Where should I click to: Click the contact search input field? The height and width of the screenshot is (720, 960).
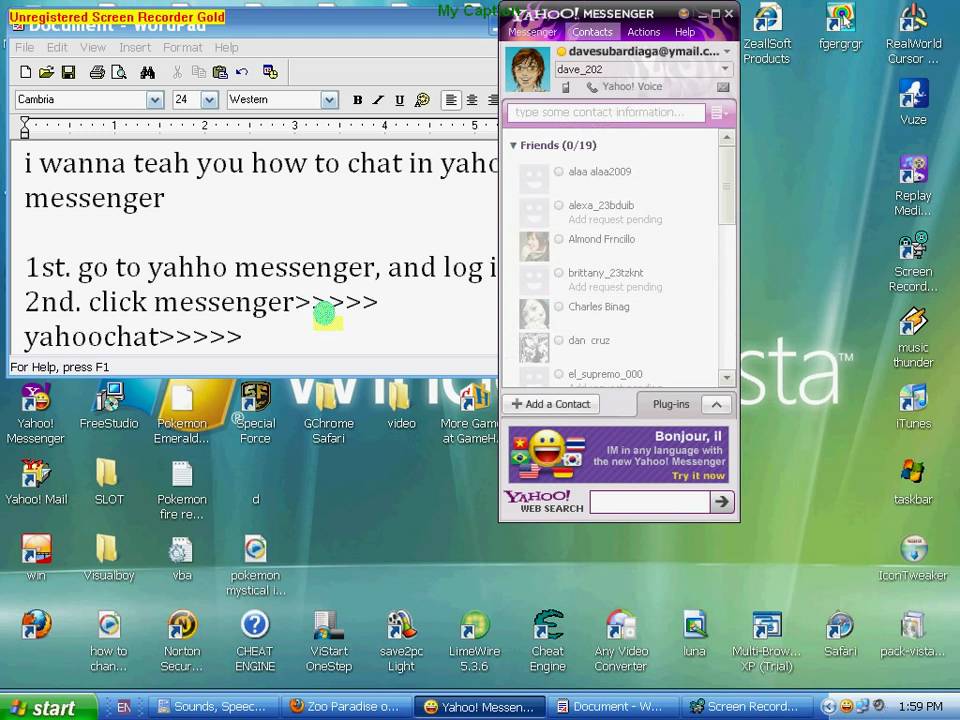(606, 113)
